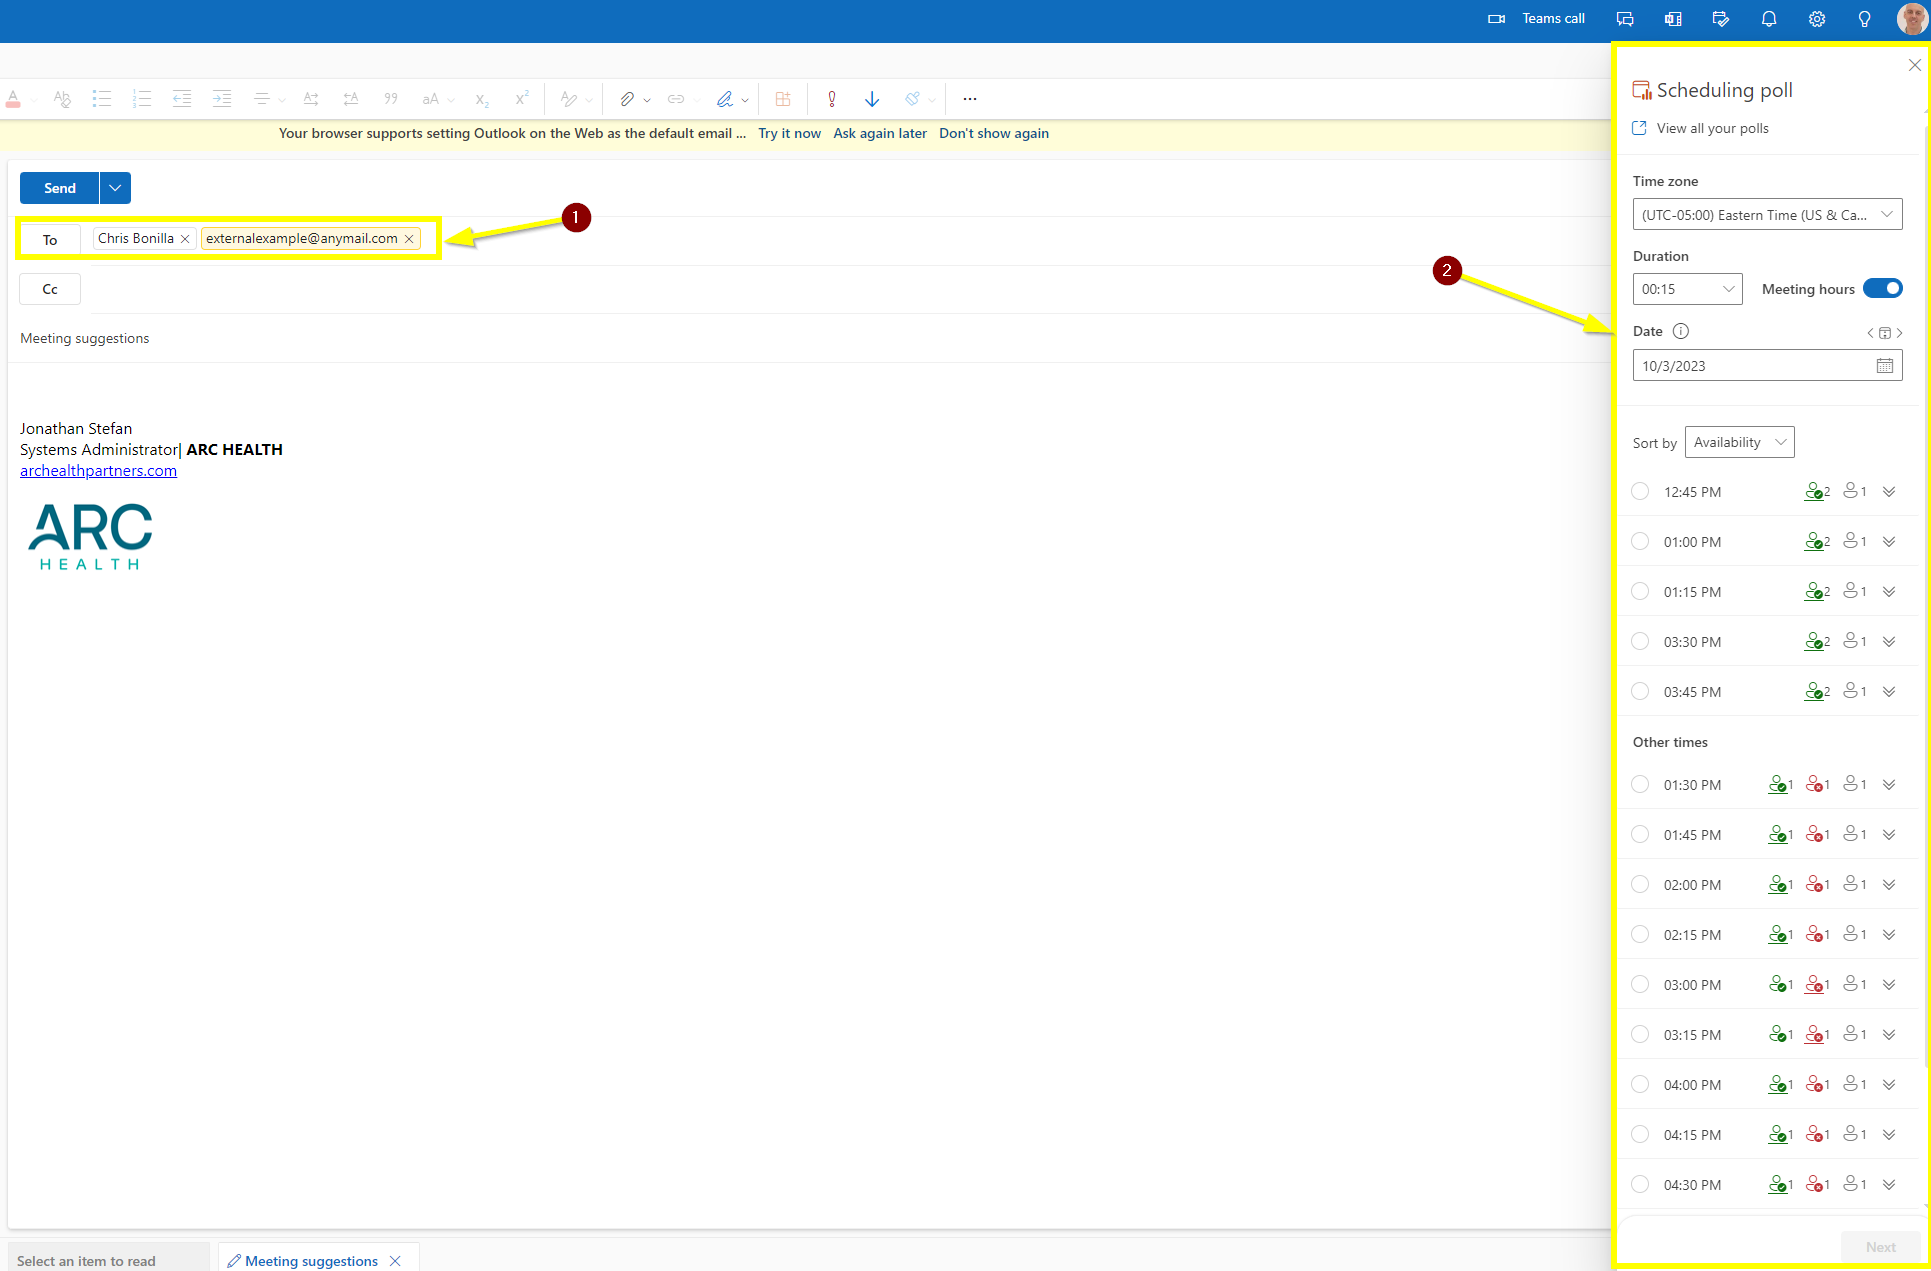Open more formatting options ellipsis menu
The image size is (1931, 1271).
click(969, 99)
